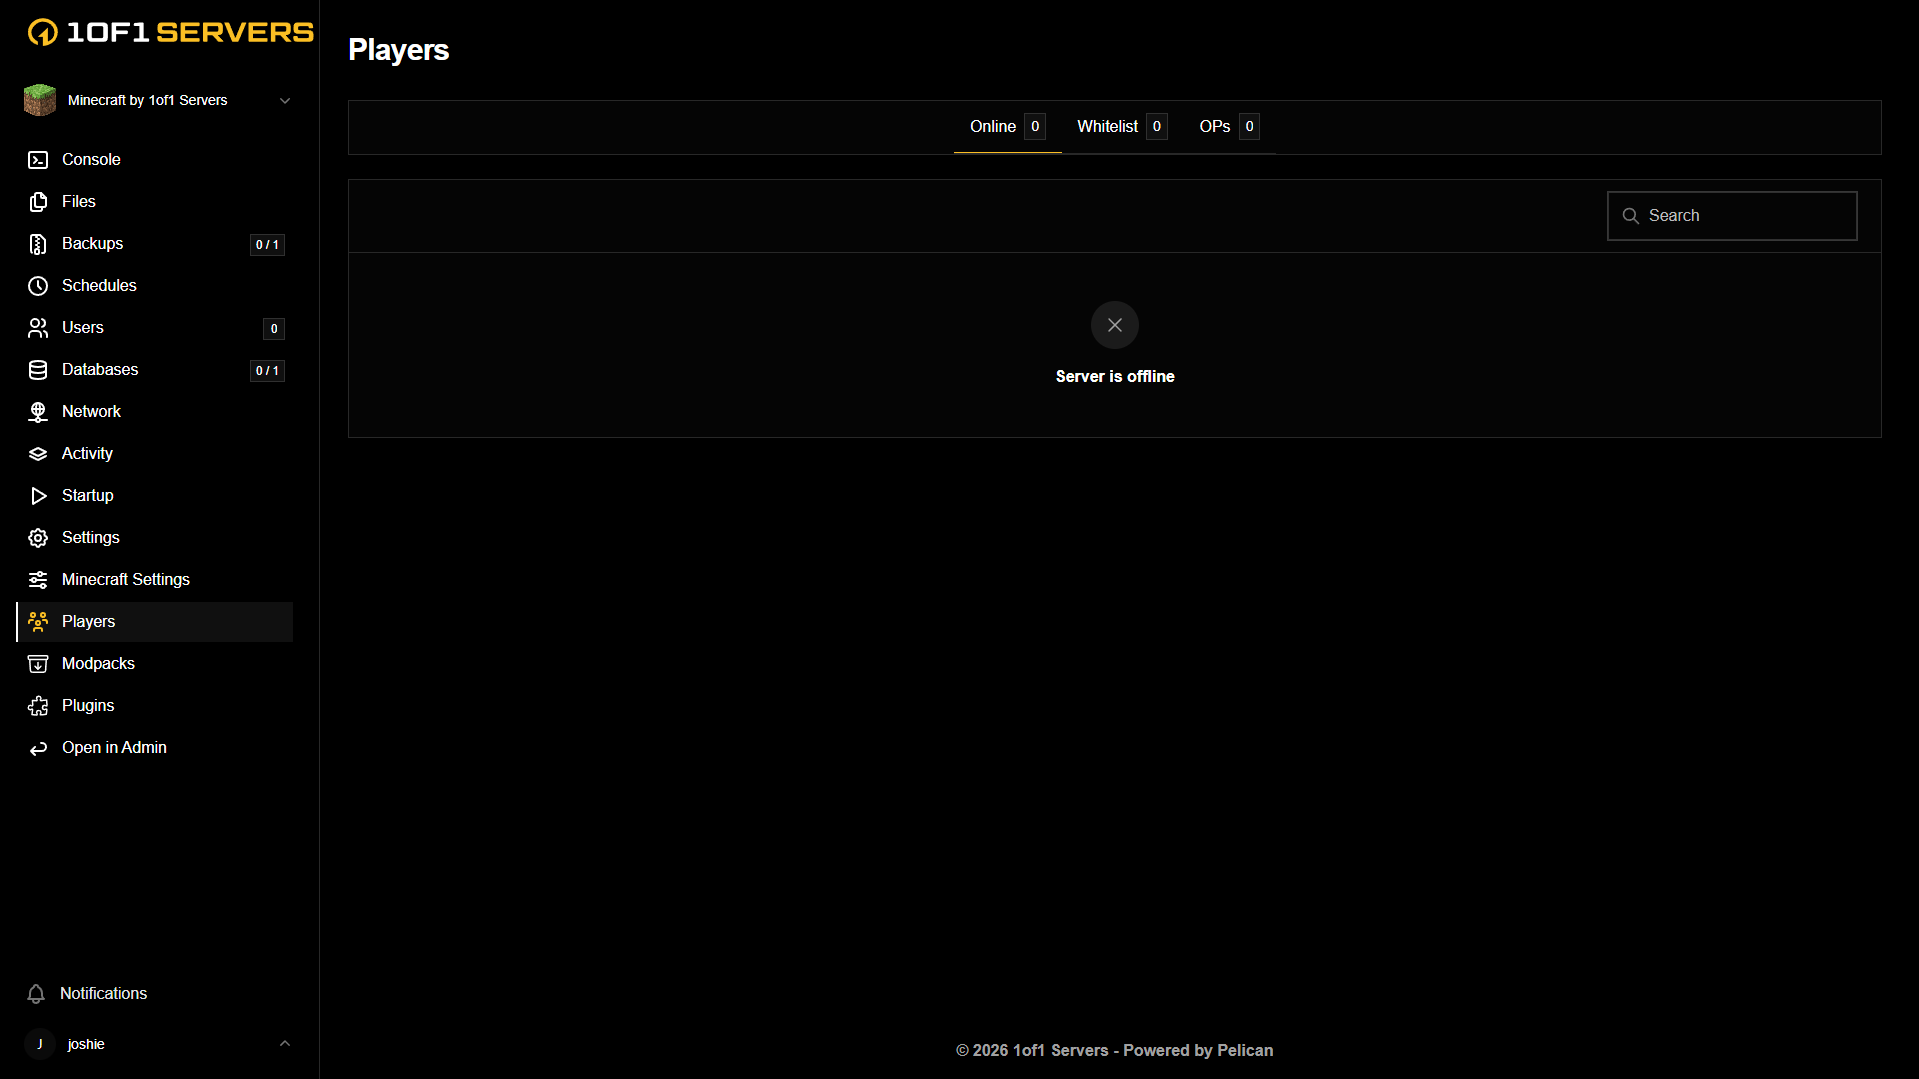Click the 'Server is offline' message text
The width and height of the screenshot is (1919, 1079).
tap(1115, 377)
